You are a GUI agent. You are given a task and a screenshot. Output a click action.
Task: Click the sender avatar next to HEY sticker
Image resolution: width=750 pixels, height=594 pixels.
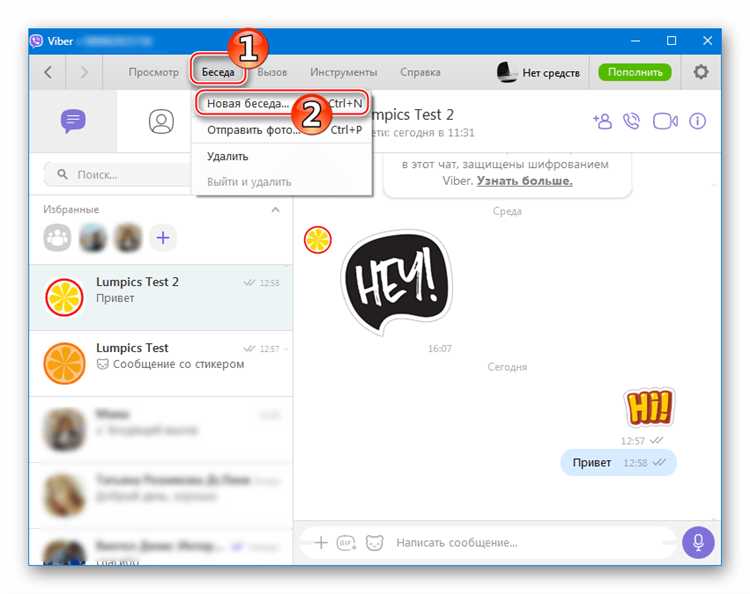(x=318, y=240)
